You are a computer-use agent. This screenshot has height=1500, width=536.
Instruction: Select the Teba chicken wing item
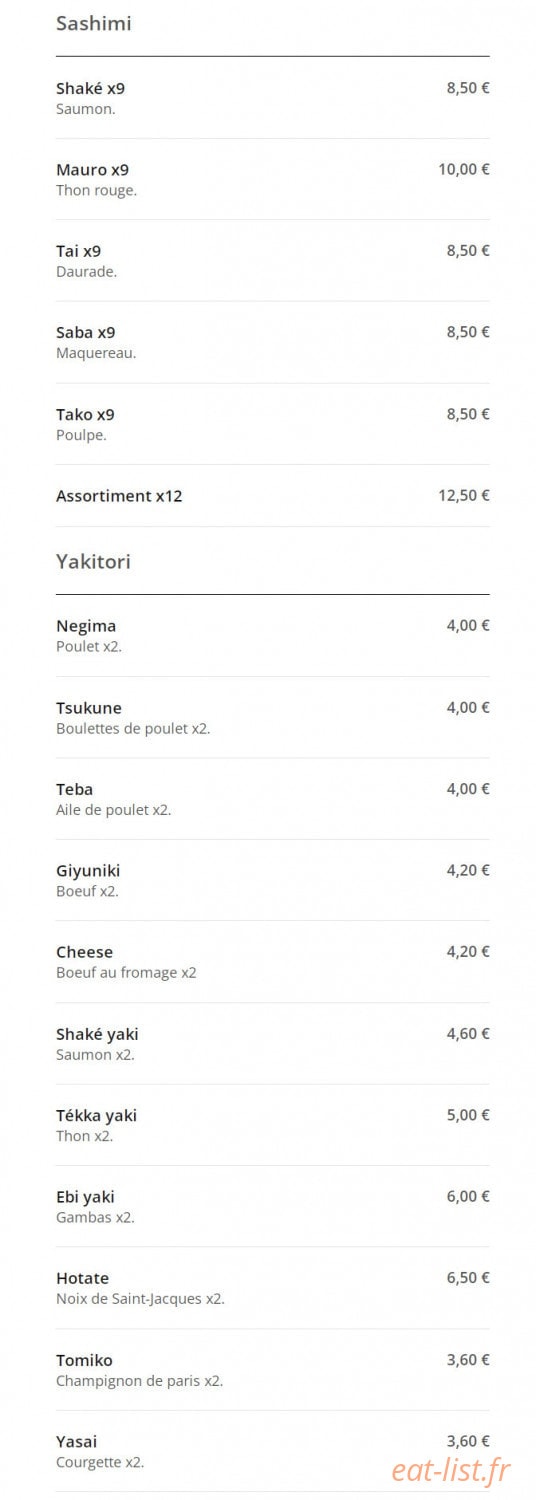[x=272, y=799]
